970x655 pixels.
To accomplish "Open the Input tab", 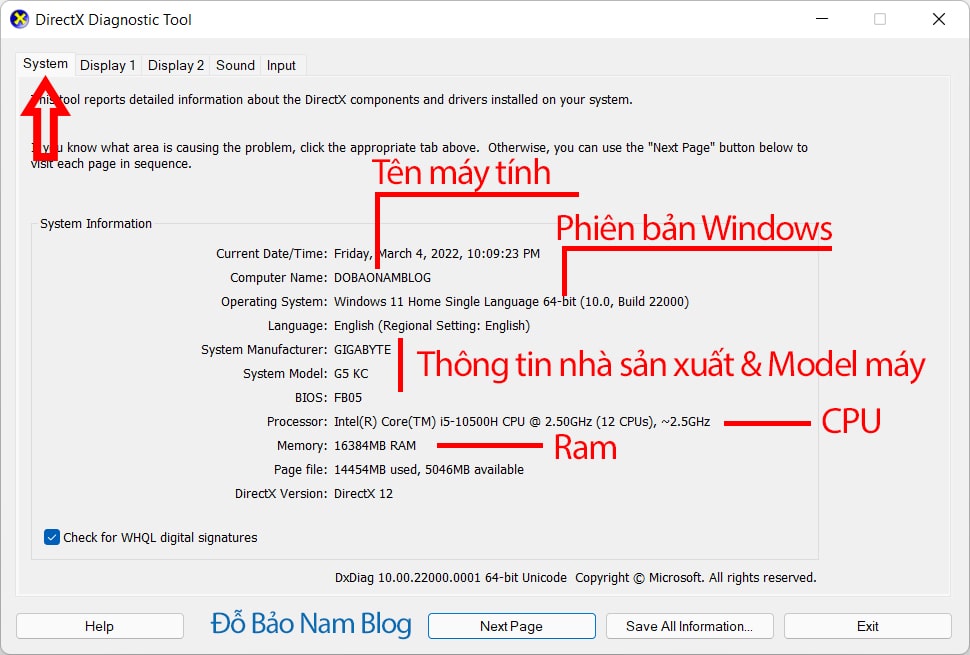I will point(281,65).
